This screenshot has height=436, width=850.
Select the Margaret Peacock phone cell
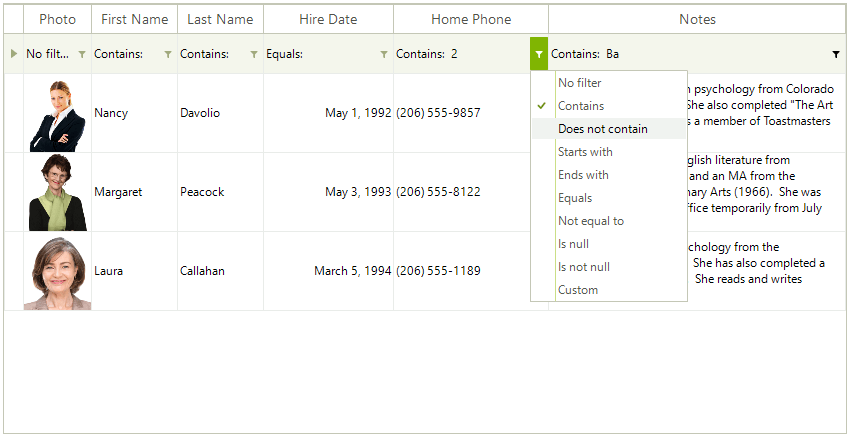coord(471,192)
